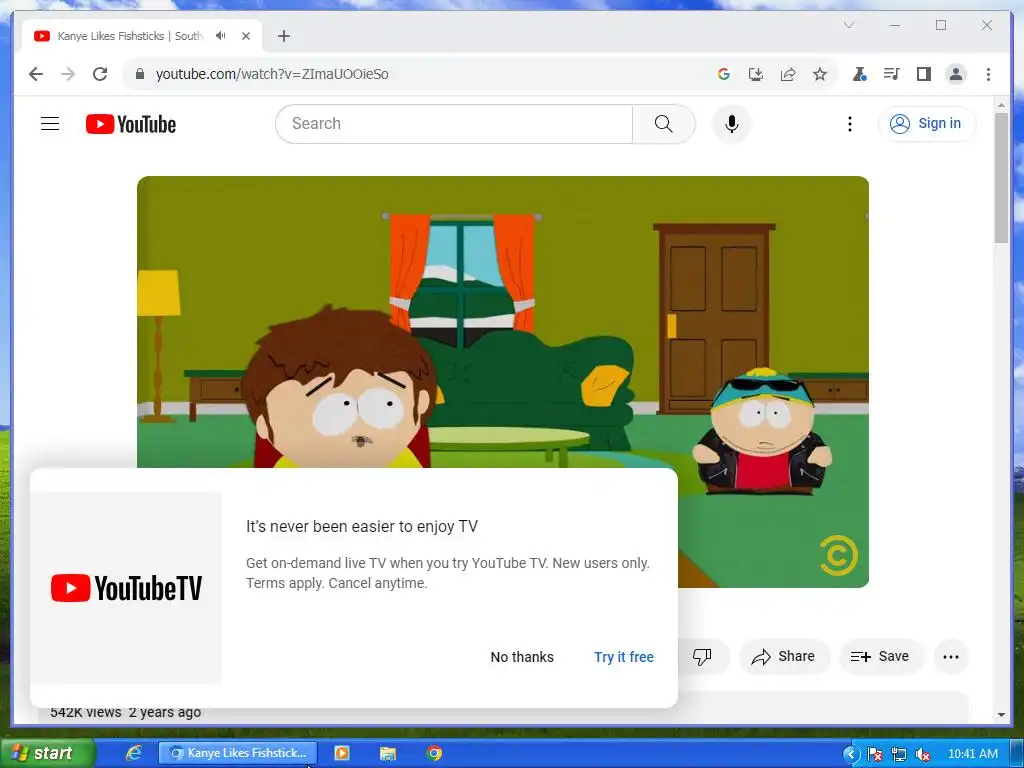Viewport: 1024px width, 768px height.
Task: Open tab search chevron in title bar
Action: coord(849,25)
